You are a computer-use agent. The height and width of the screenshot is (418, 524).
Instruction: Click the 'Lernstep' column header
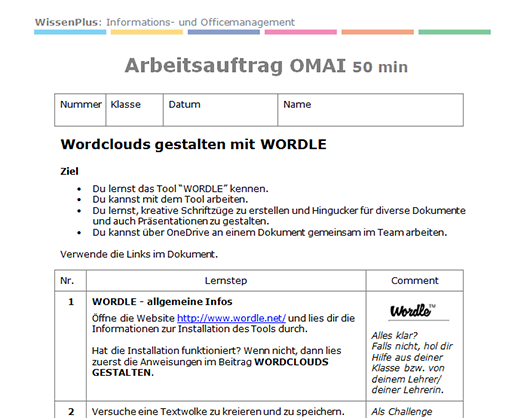(x=226, y=280)
